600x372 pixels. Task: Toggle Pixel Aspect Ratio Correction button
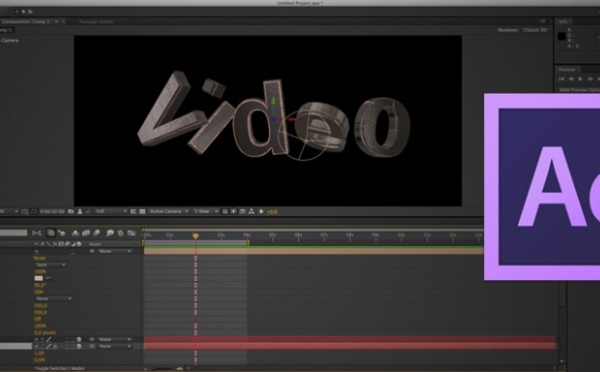225,211
